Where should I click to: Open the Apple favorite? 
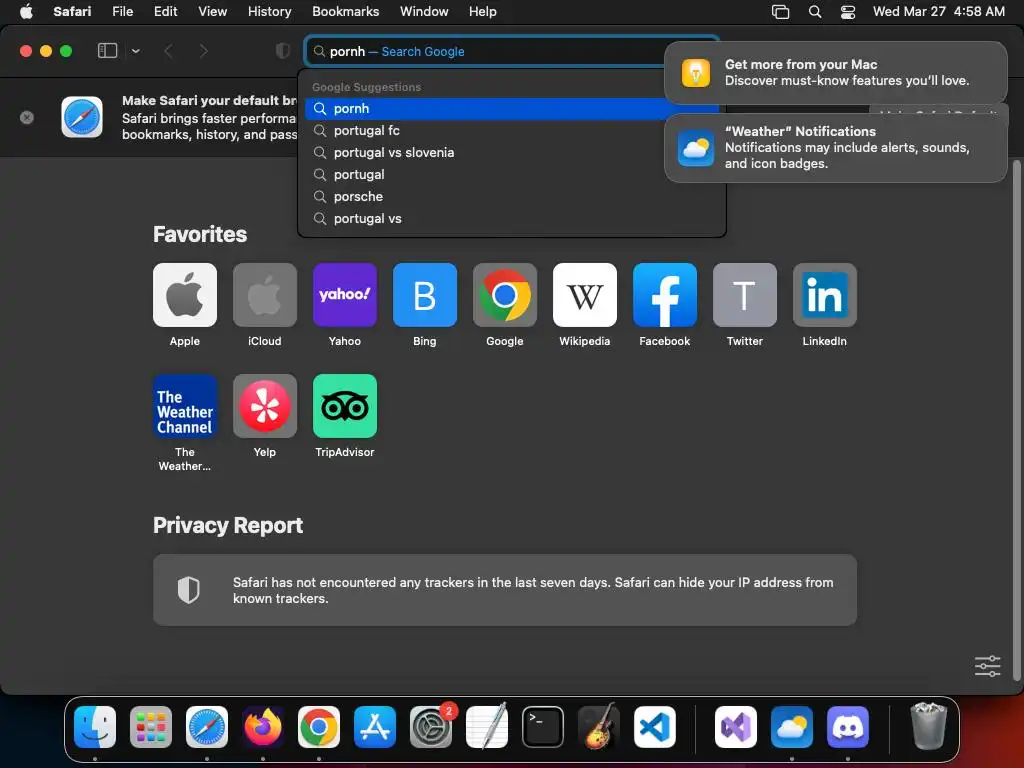pos(185,295)
